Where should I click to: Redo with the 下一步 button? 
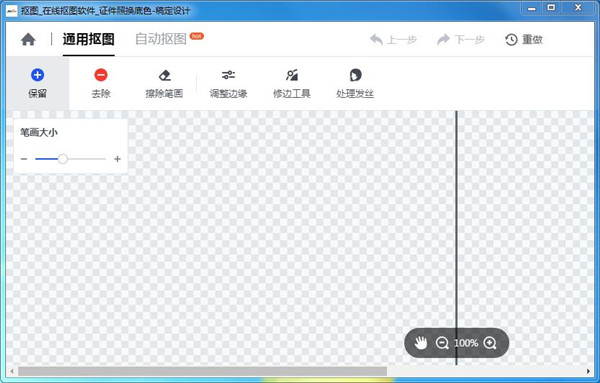point(461,39)
